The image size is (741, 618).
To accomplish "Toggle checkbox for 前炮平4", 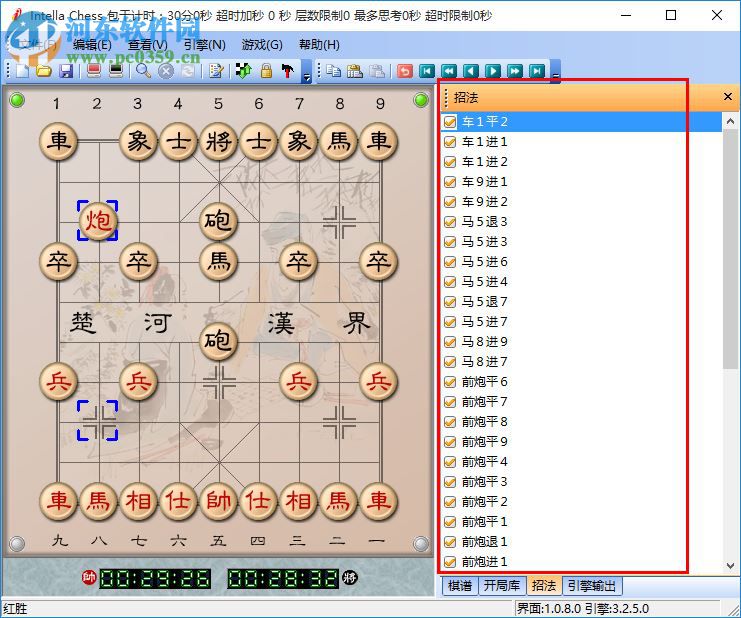I will tap(450, 462).
